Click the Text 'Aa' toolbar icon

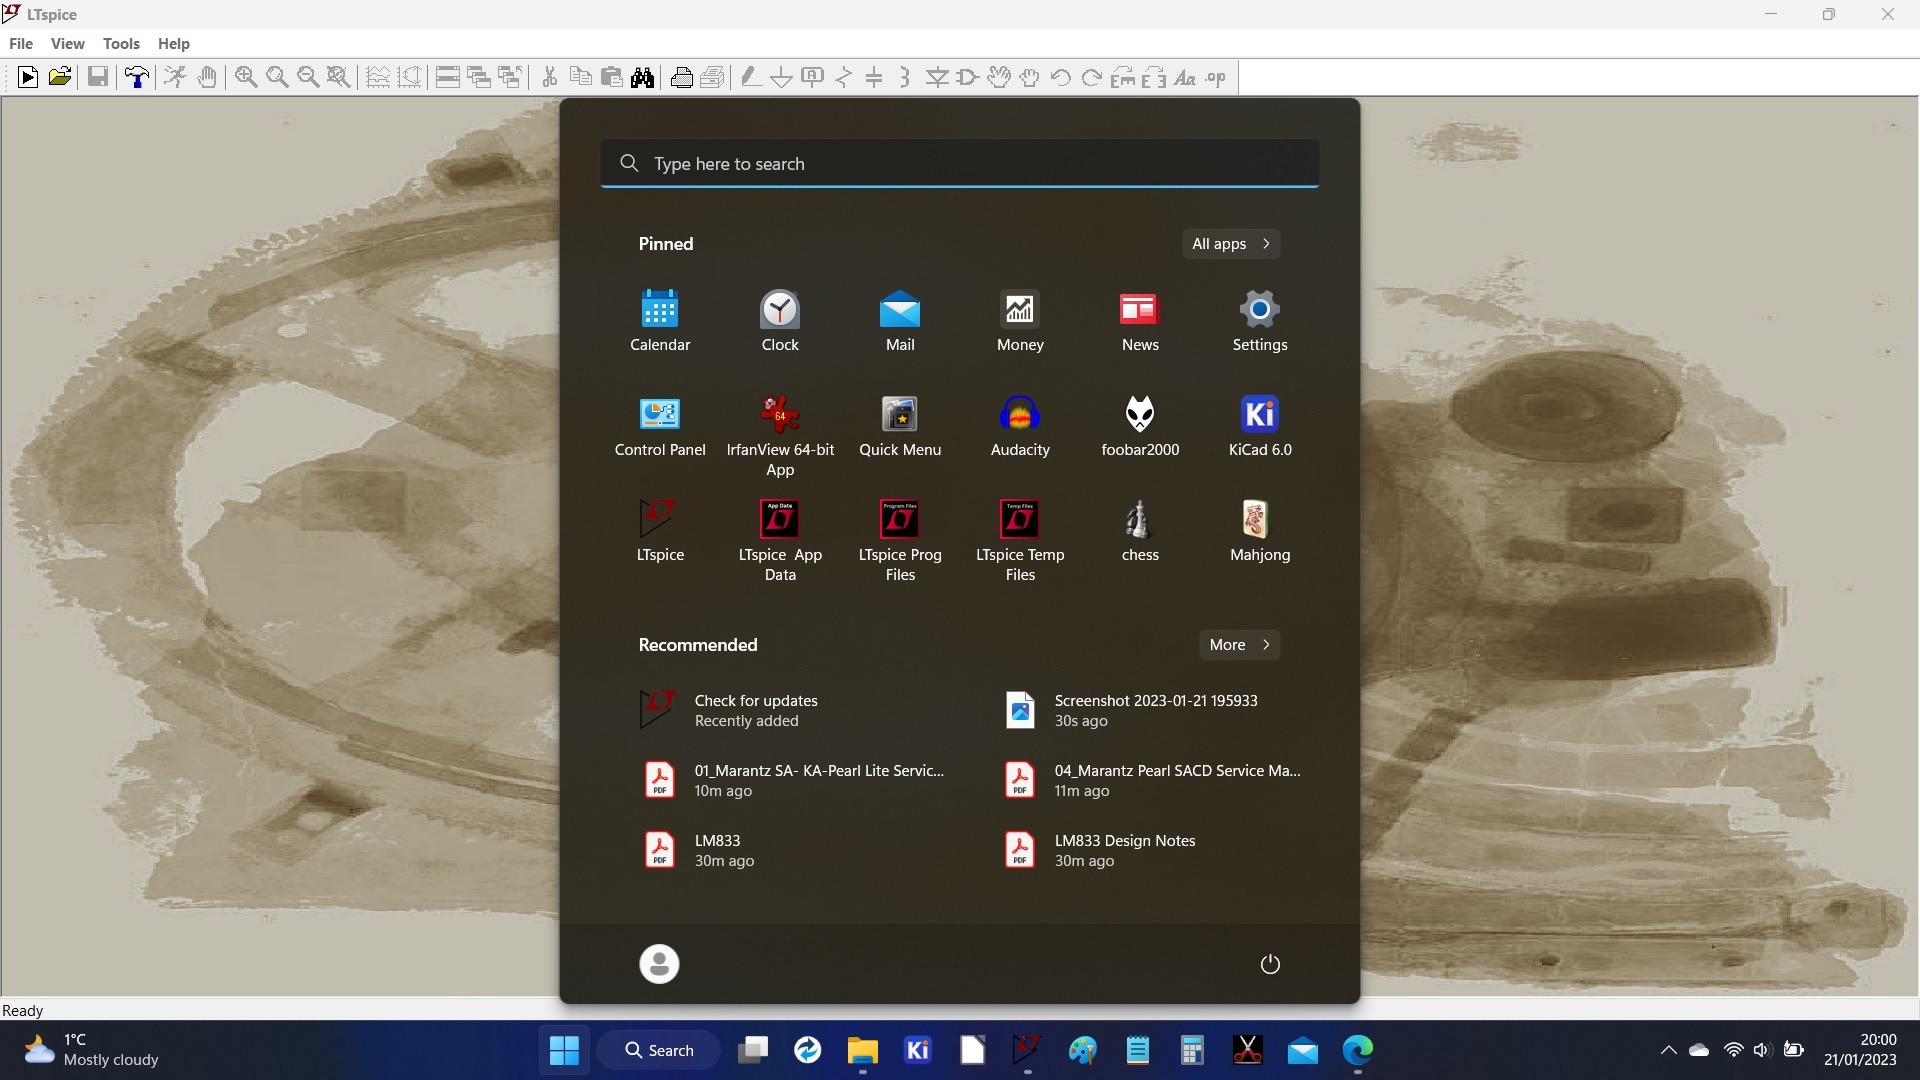tap(1185, 77)
